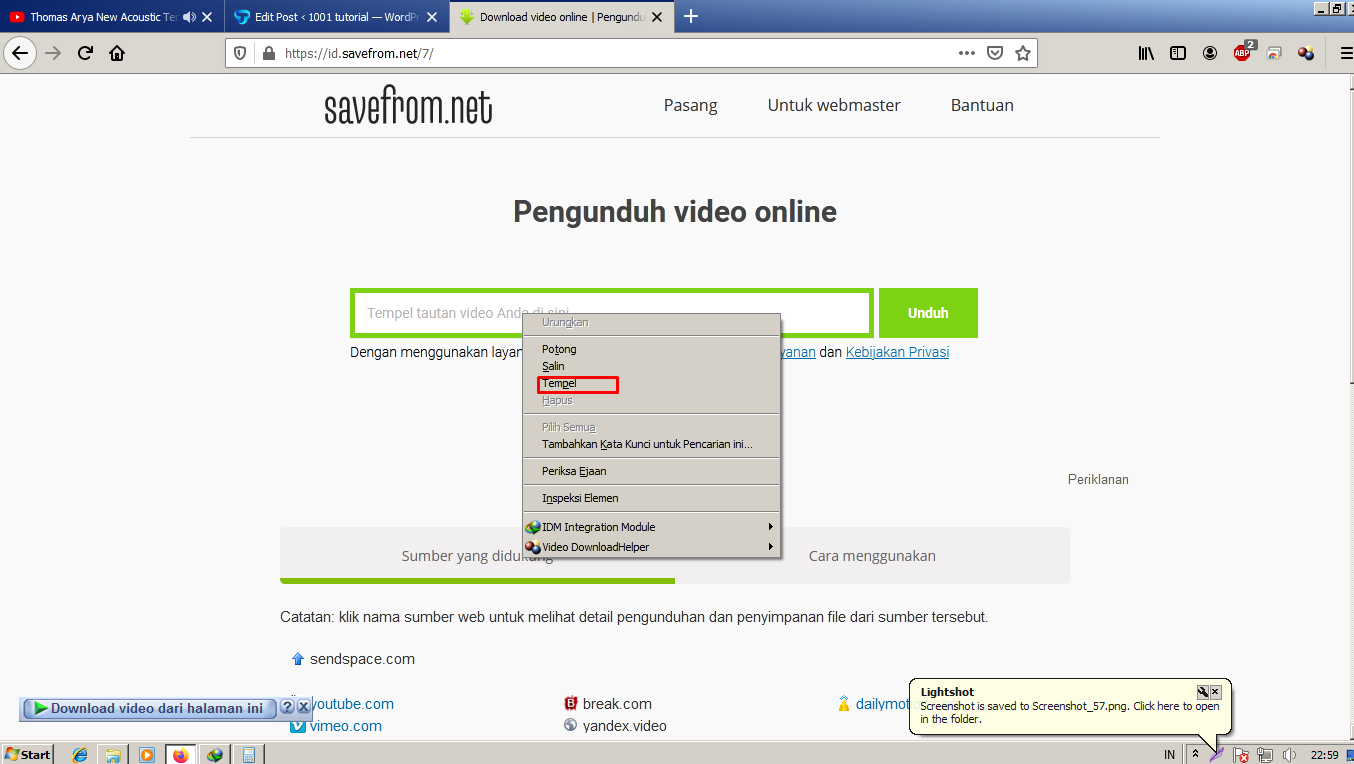
Task: Open the youtube.com source link
Action: coord(352,704)
